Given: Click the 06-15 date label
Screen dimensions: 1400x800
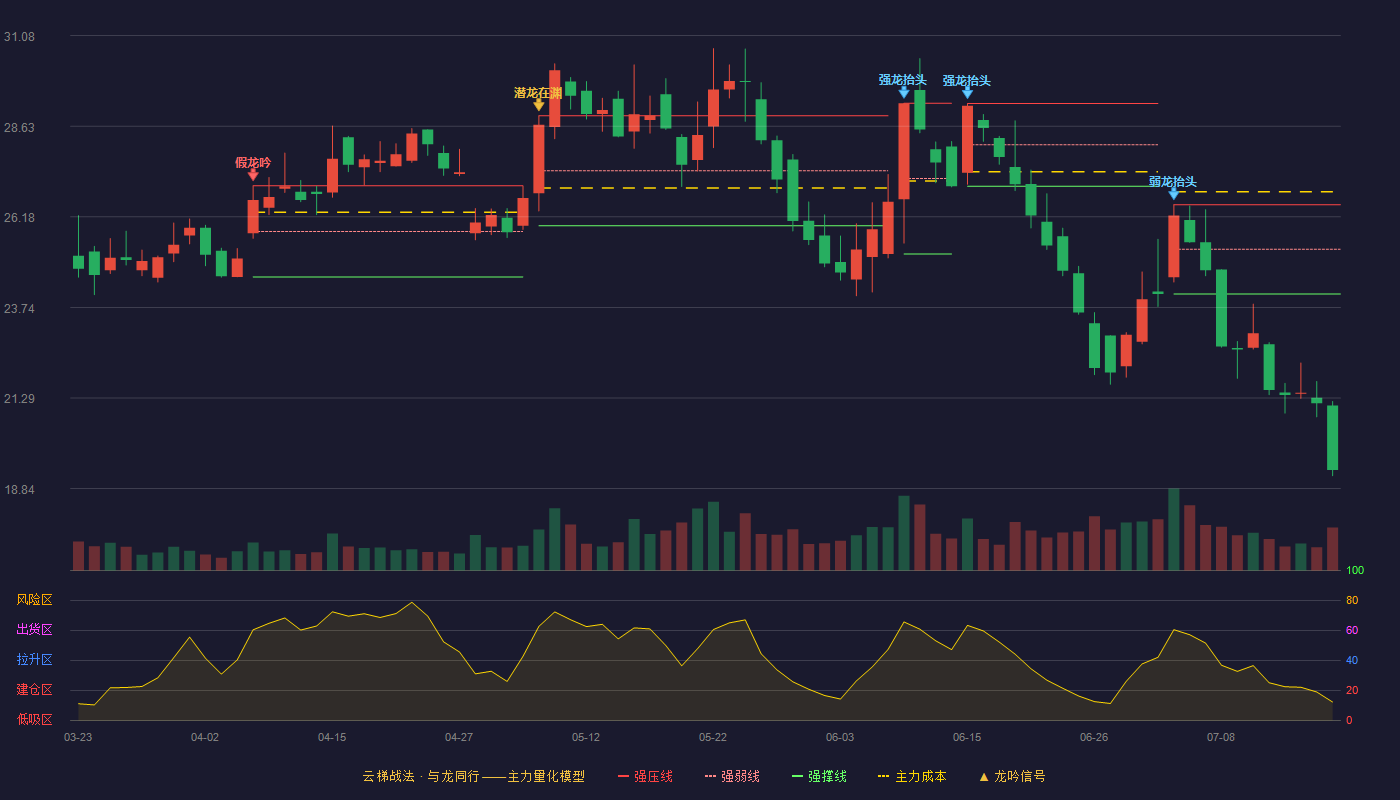Looking at the screenshot, I should coord(967,737).
